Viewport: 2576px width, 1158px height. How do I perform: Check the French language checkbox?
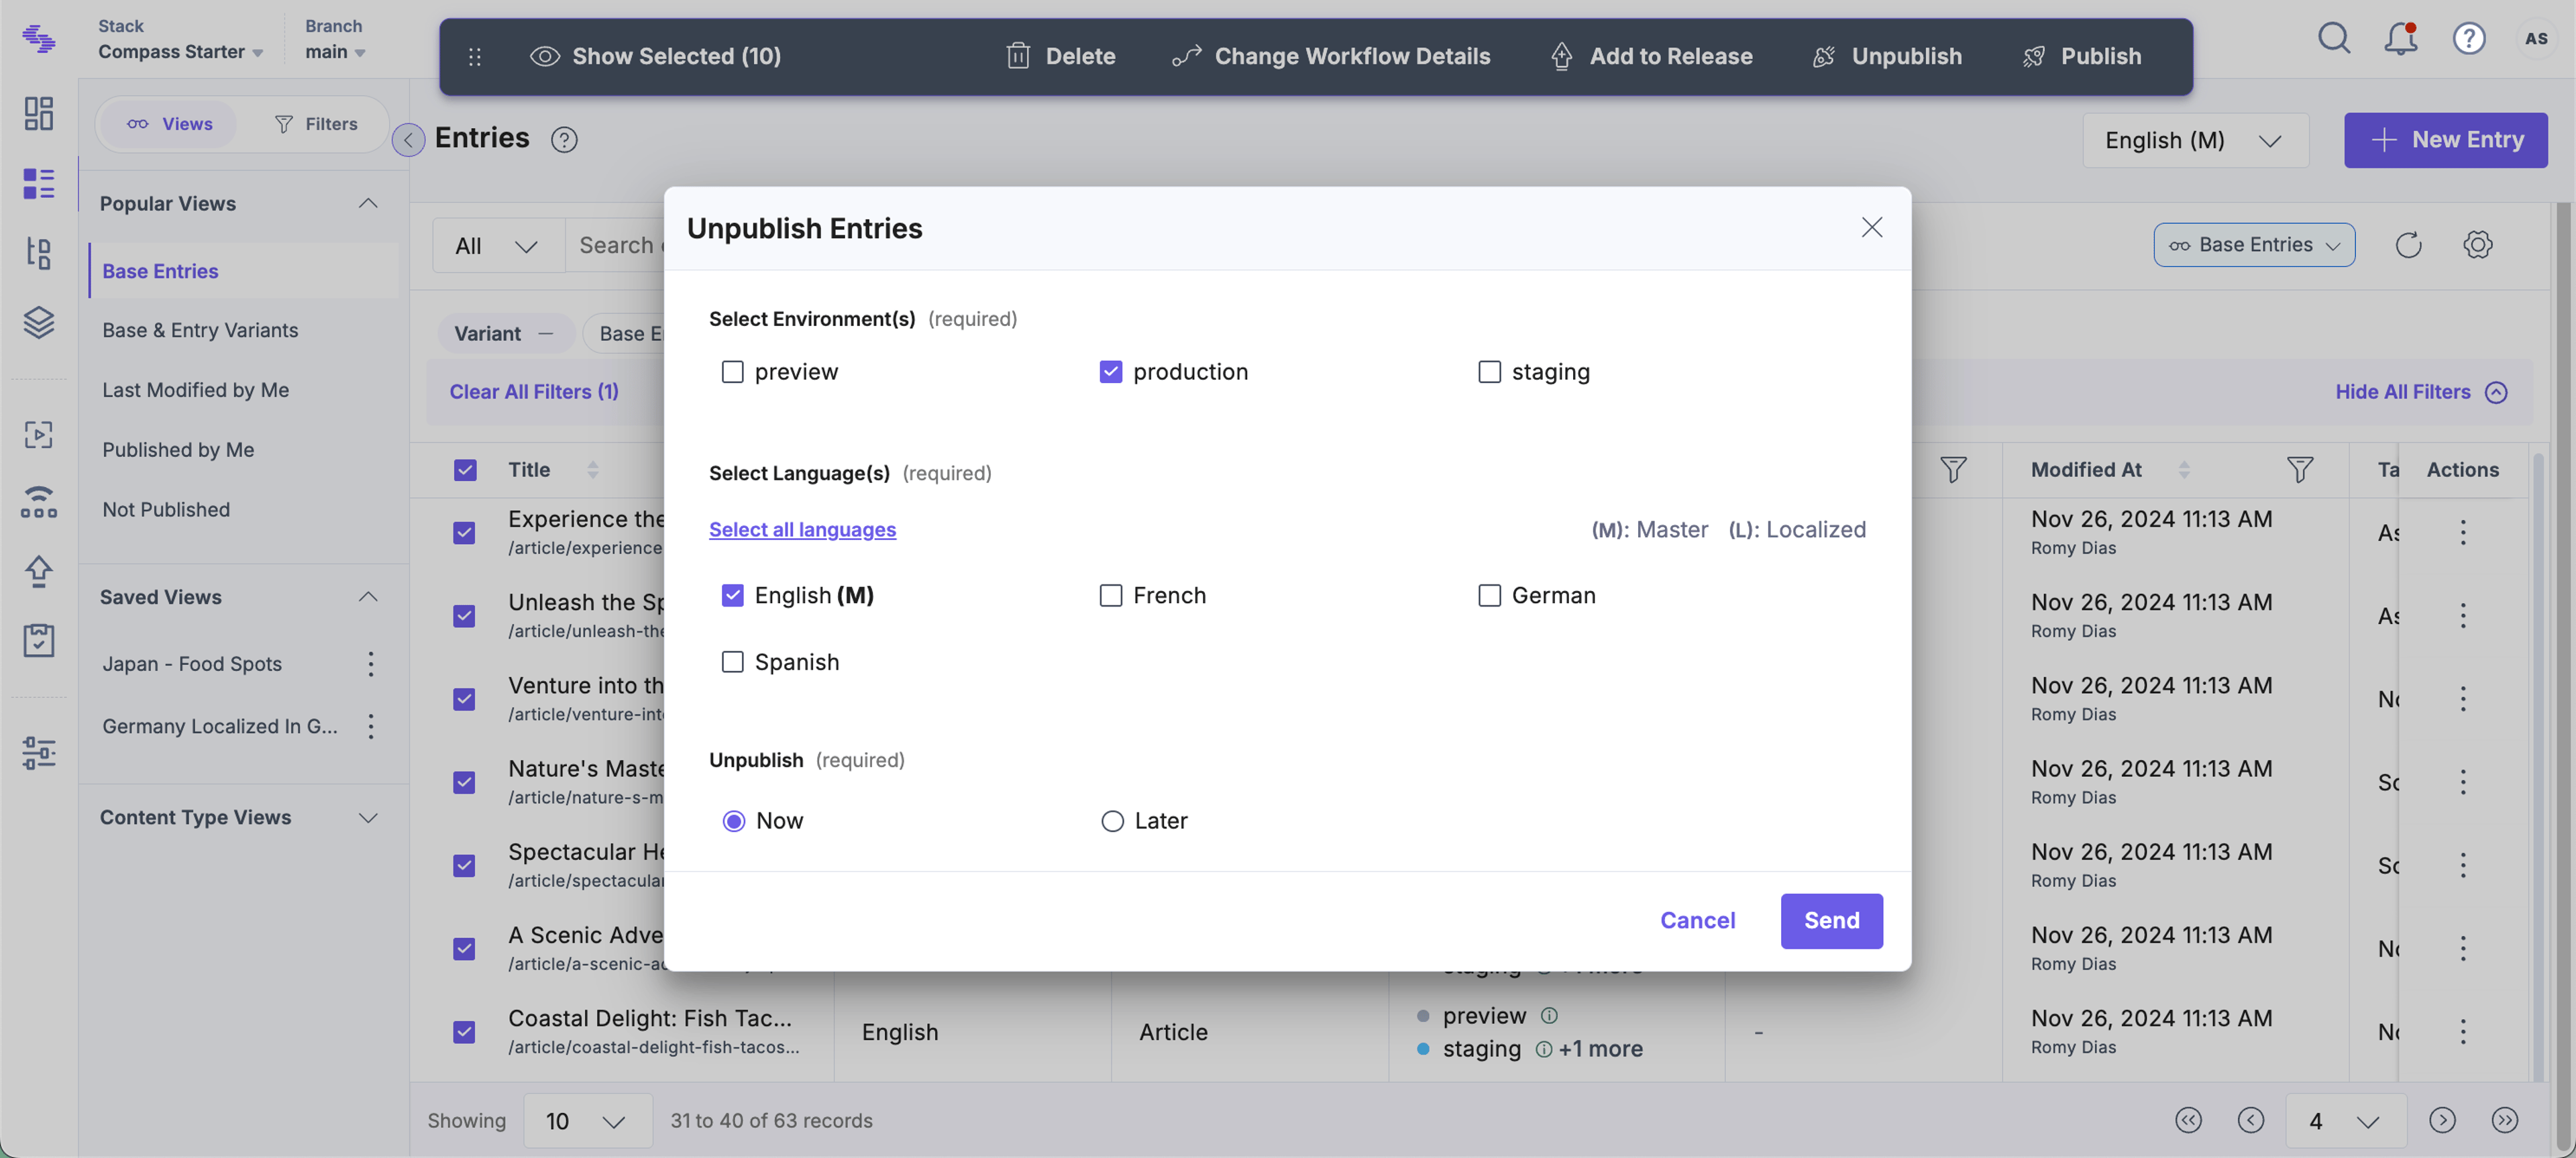pyautogui.click(x=1110, y=595)
